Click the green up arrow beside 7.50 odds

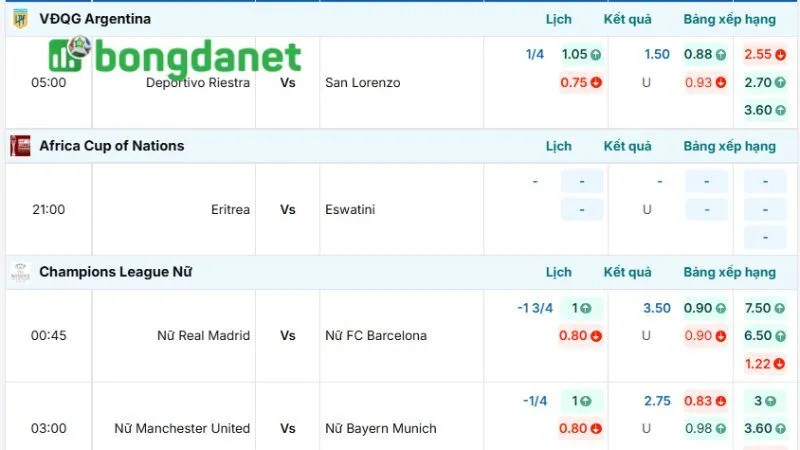coord(780,308)
